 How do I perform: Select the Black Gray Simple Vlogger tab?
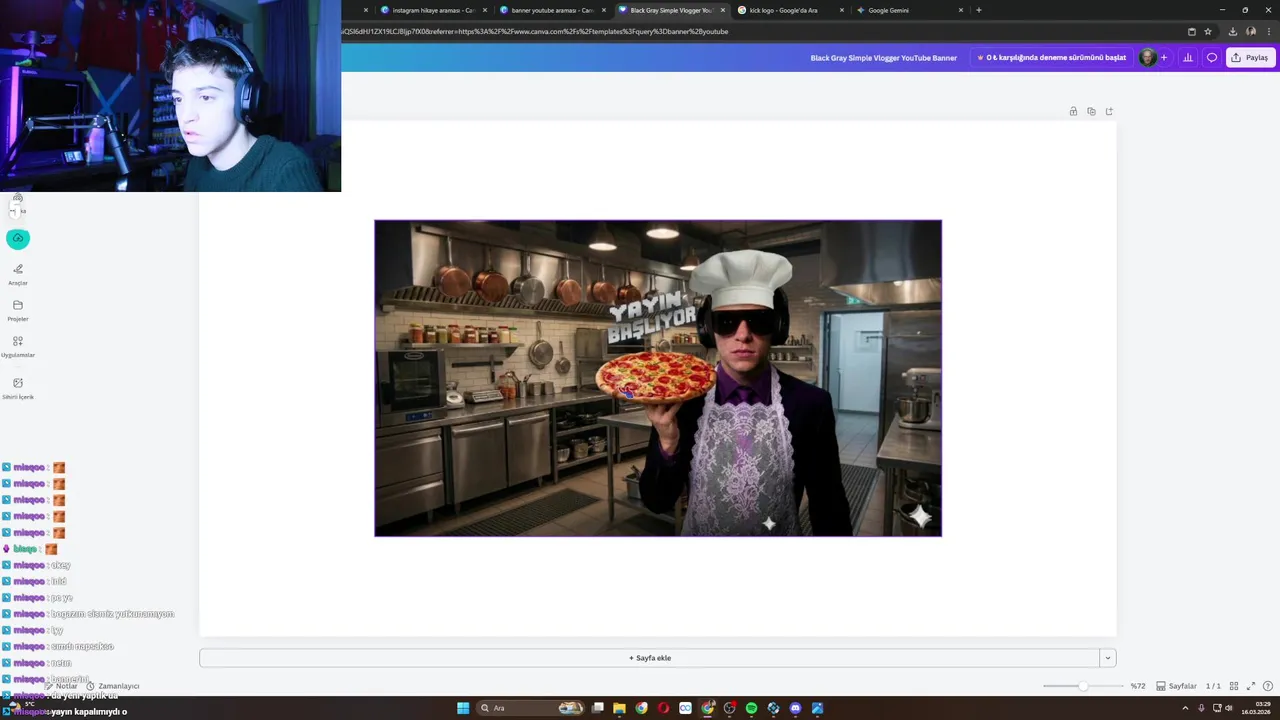pyautogui.click(x=671, y=10)
